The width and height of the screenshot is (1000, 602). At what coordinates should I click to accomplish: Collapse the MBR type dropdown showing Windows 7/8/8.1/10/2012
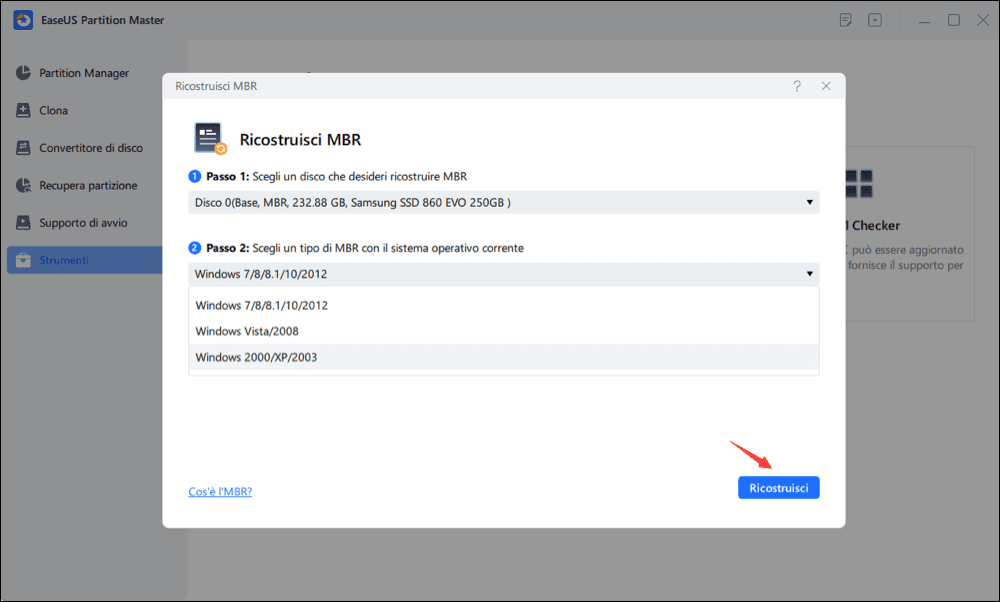pyautogui.click(x=504, y=274)
